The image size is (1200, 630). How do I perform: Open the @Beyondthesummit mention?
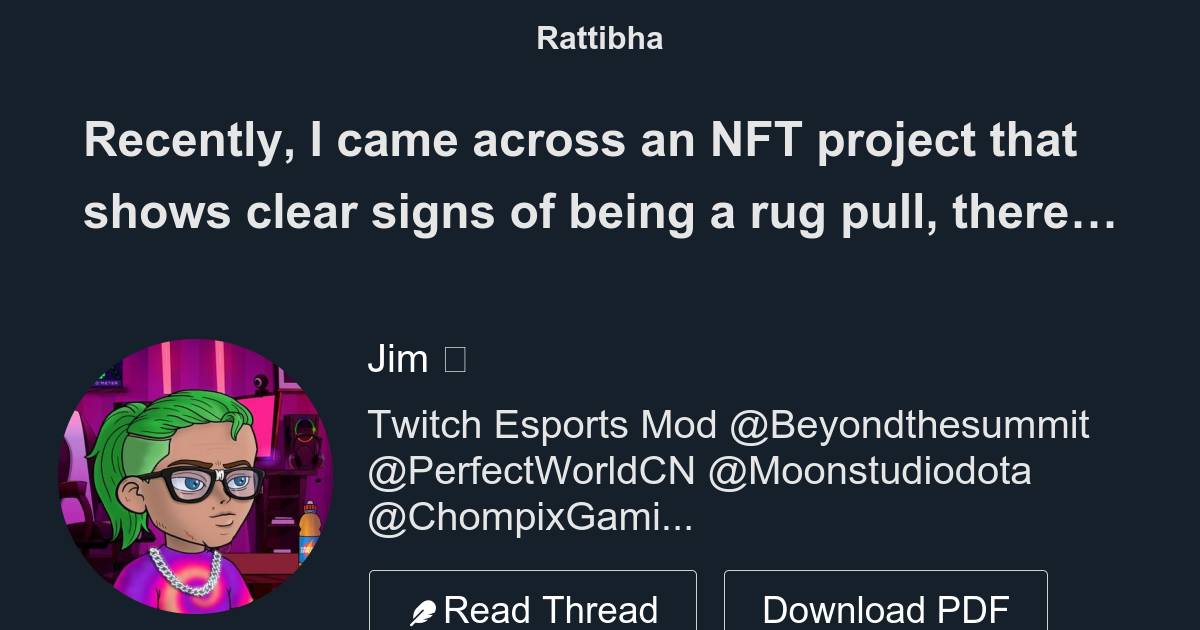pyautogui.click(x=909, y=425)
